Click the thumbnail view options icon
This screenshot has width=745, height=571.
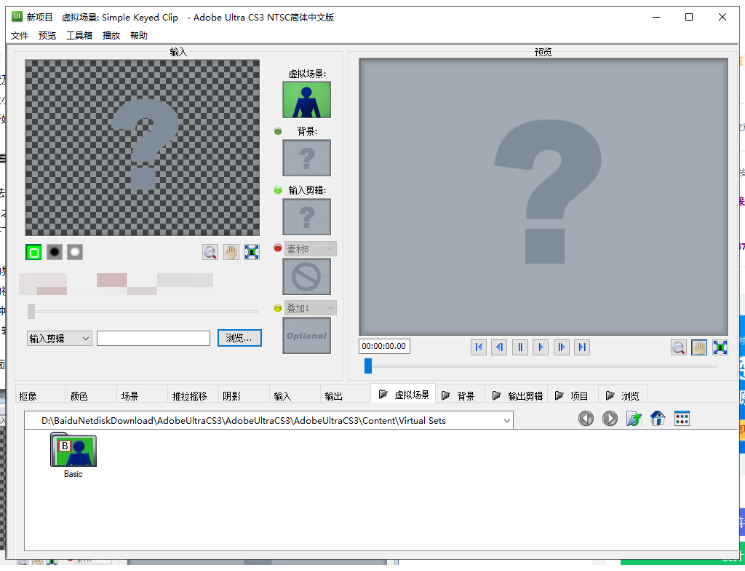coord(682,419)
